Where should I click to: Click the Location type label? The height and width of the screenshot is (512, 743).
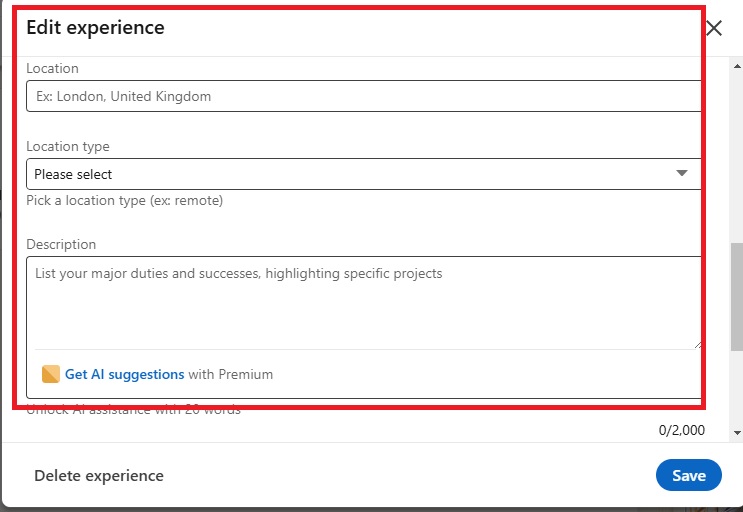point(68,146)
